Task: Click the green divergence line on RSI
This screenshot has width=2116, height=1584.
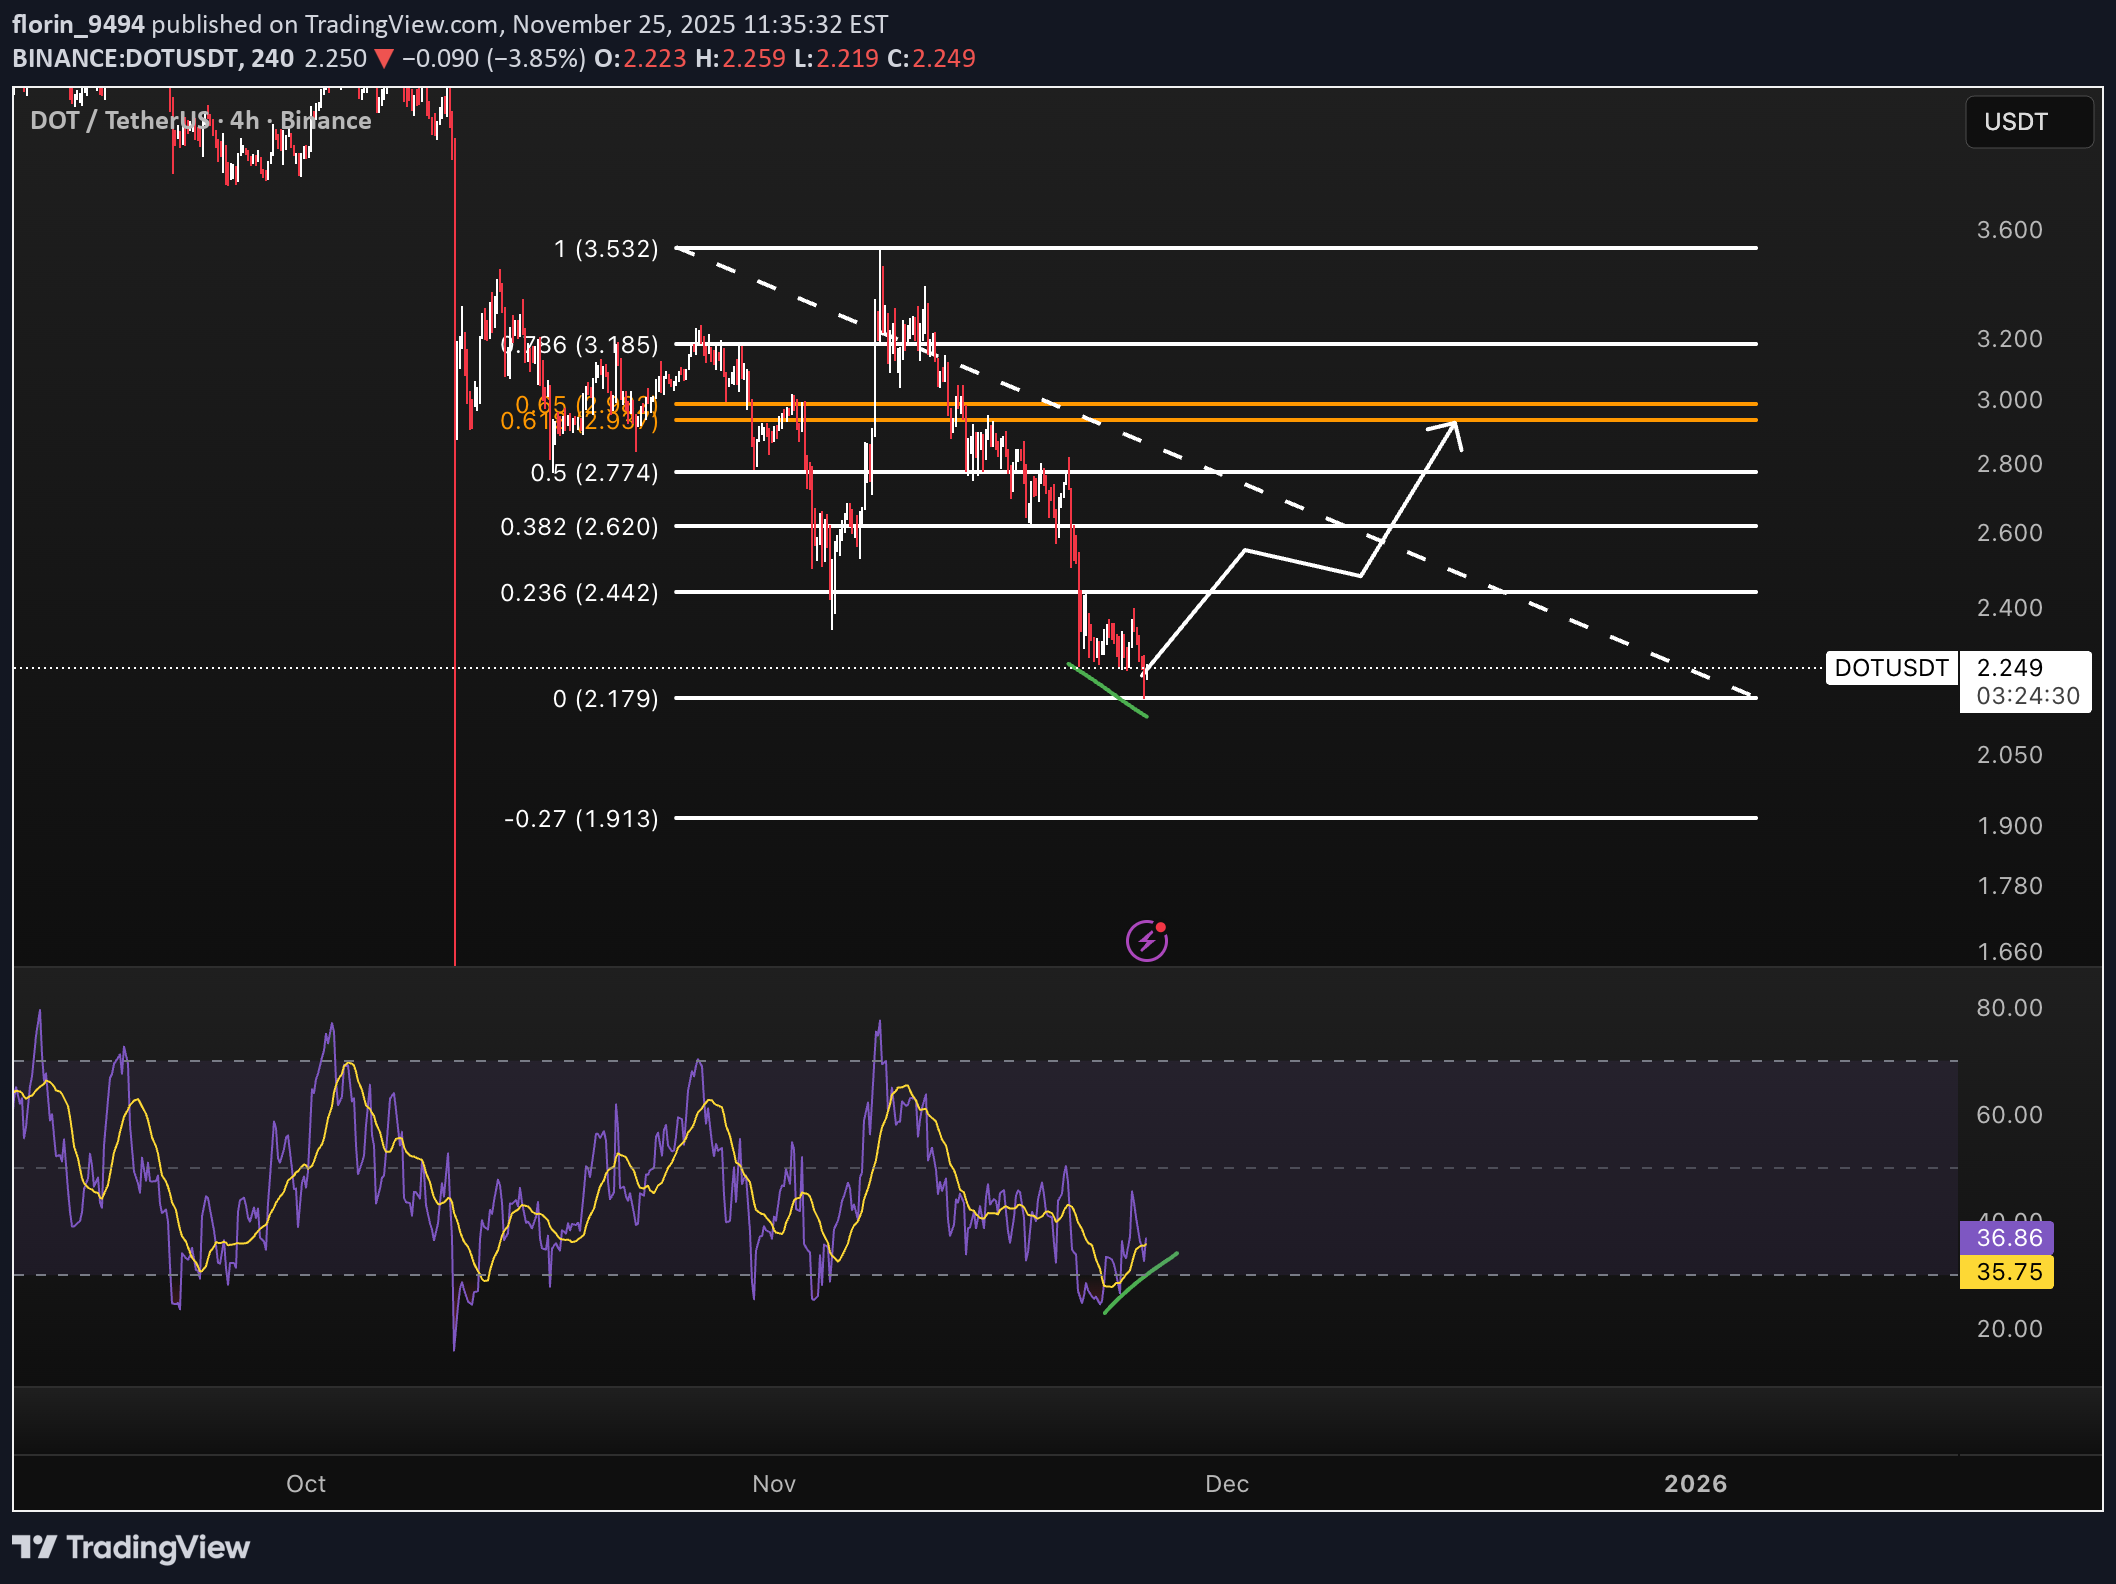Action: pos(1141,1281)
